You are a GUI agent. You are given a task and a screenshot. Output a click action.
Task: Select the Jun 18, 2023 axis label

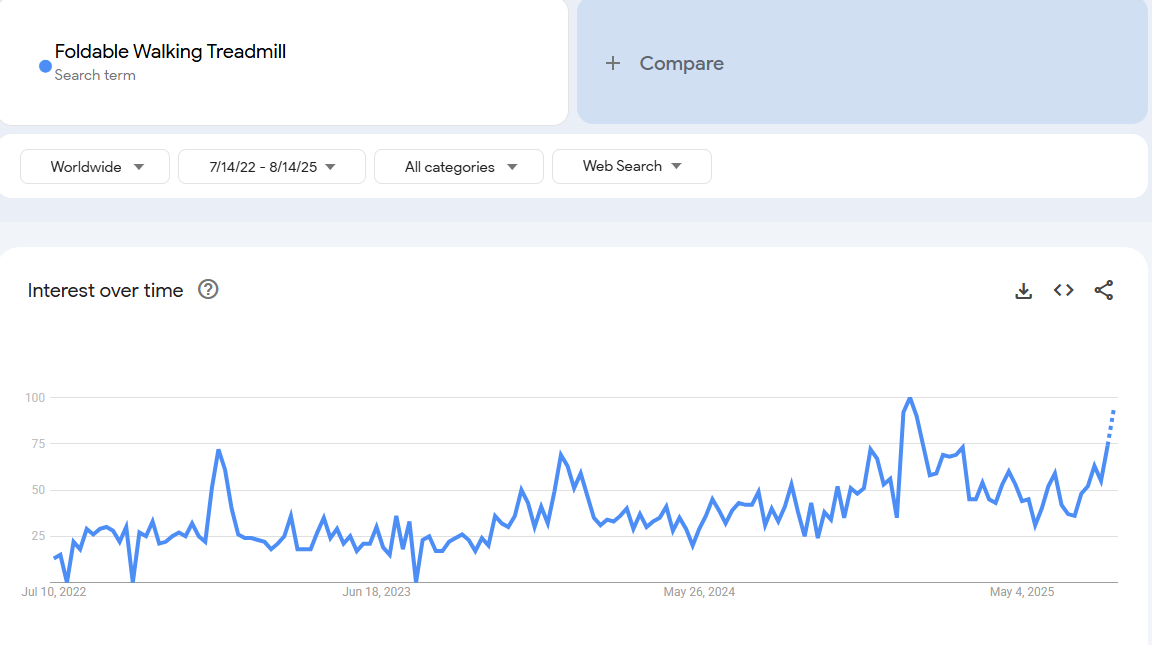coord(376,592)
